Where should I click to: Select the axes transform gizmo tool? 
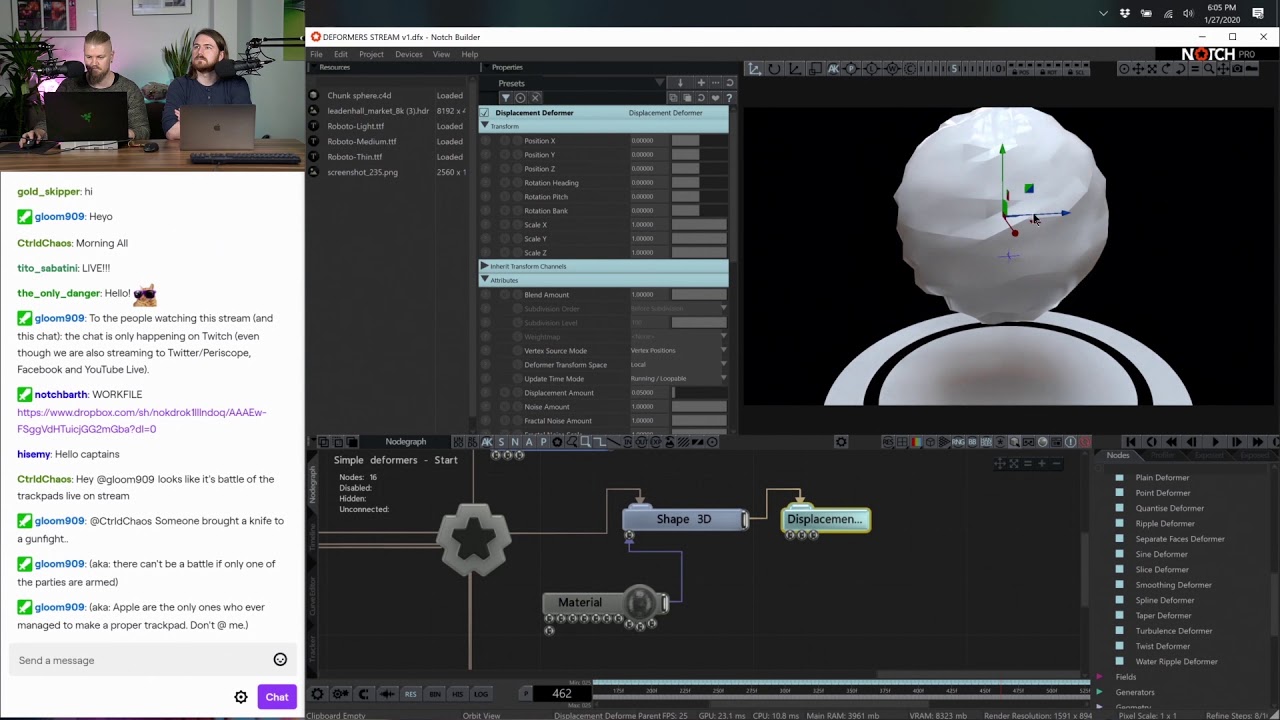click(x=754, y=69)
